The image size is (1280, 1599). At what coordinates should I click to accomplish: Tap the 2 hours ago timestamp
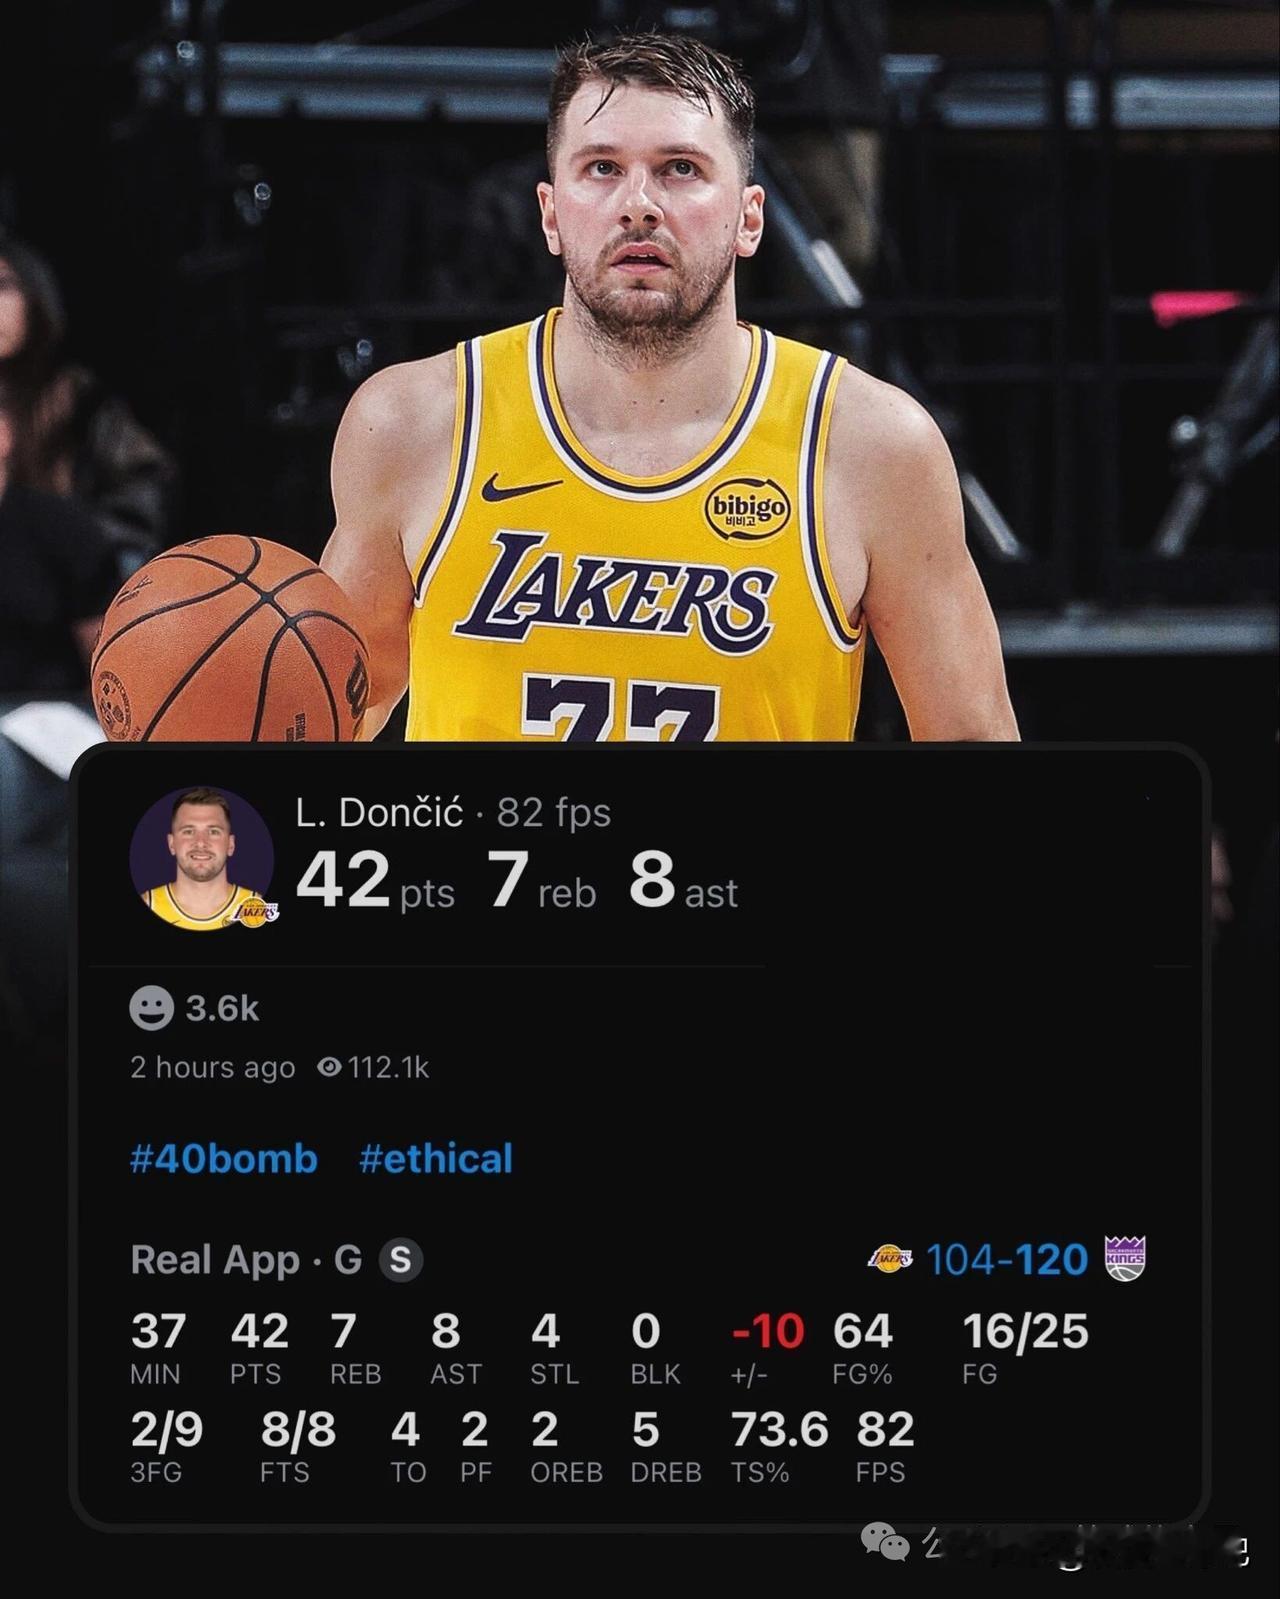(x=212, y=1068)
